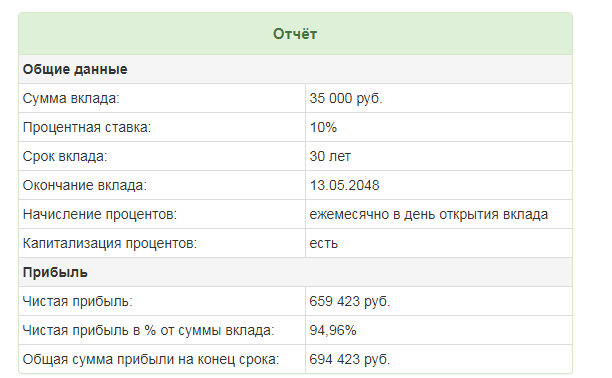This screenshot has width=612, height=378.
Task: Select the 10% interest rate value
Action: (323, 127)
